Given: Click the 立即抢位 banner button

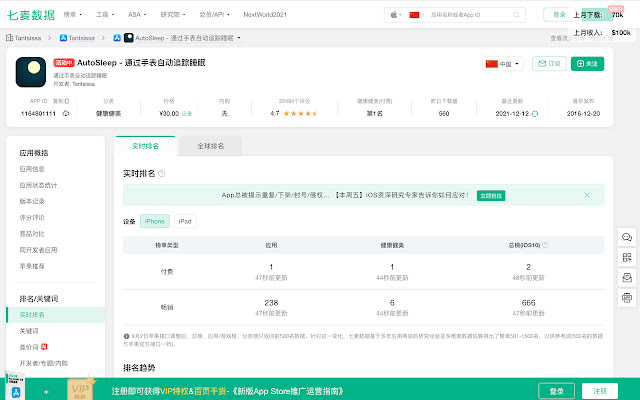Looking at the screenshot, I should click(491, 196).
